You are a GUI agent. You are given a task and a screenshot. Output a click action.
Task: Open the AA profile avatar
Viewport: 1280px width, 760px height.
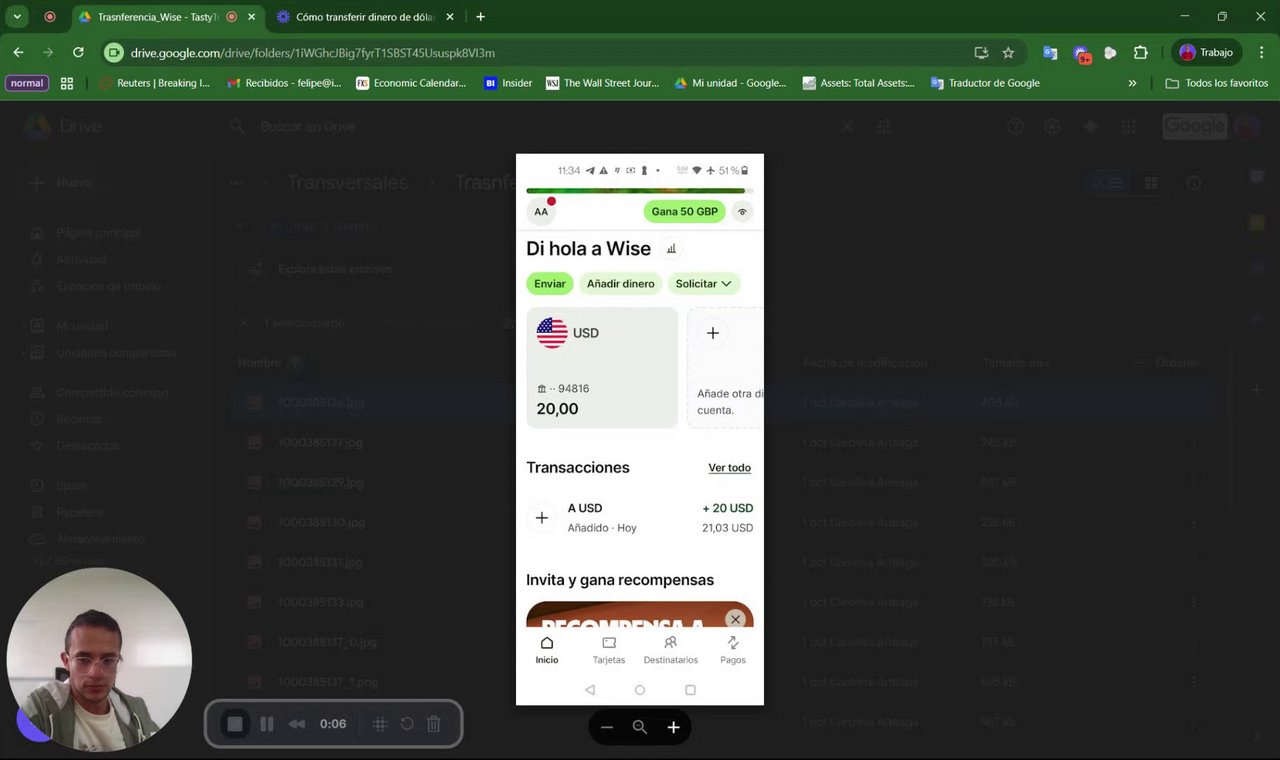(x=541, y=212)
